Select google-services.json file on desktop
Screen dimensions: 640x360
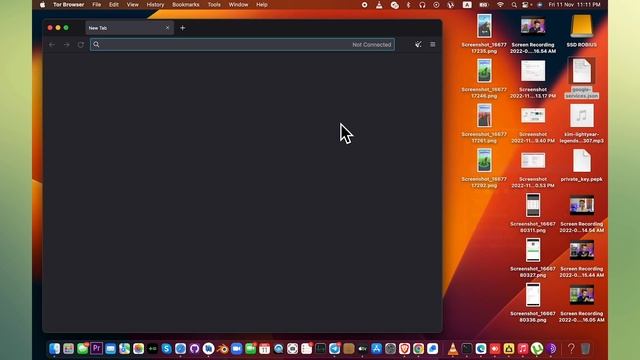(582, 78)
